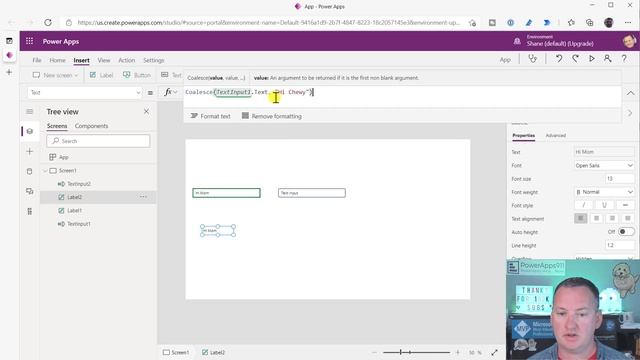Image resolution: width=640 pixels, height=360 pixels.
Task: Zoom in with the plus button
Action: (458, 352)
